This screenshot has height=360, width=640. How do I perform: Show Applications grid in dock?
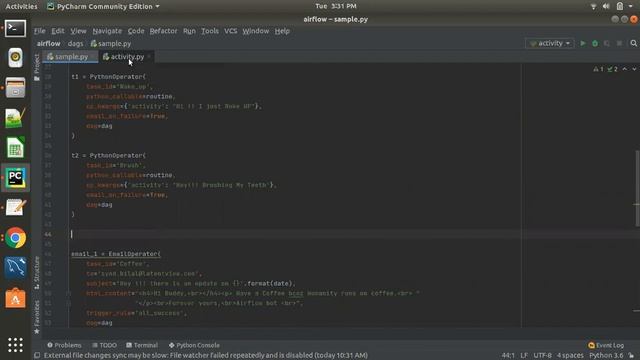click(16, 345)
